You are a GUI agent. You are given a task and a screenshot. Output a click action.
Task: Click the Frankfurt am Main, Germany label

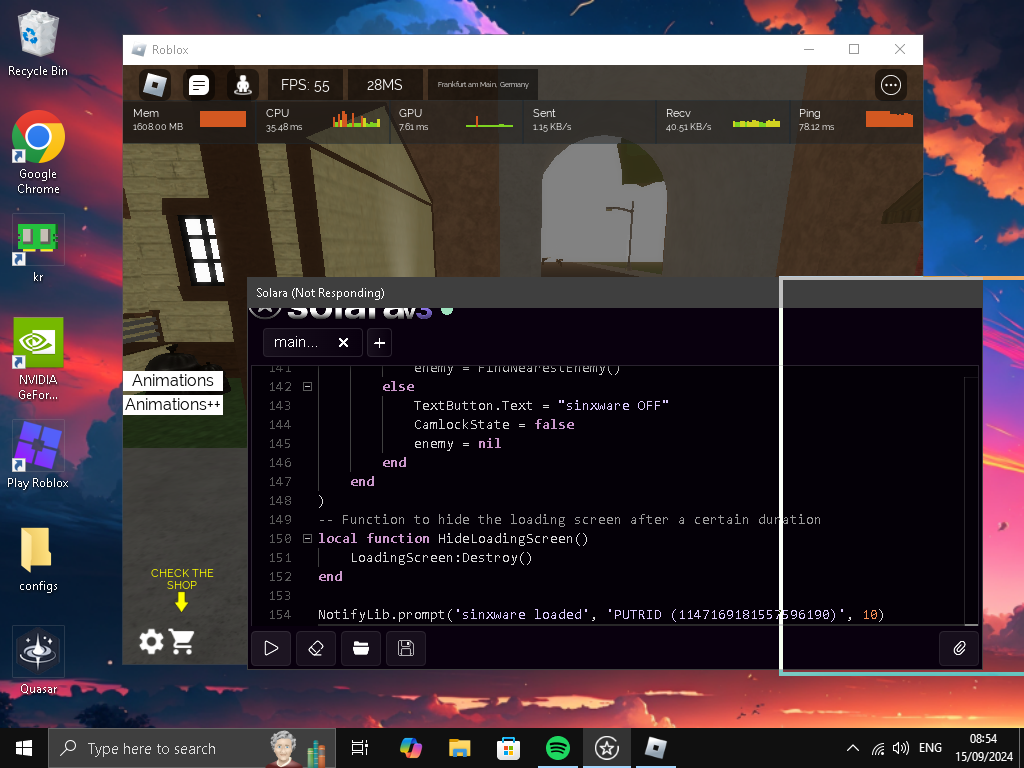click(483, 85)
